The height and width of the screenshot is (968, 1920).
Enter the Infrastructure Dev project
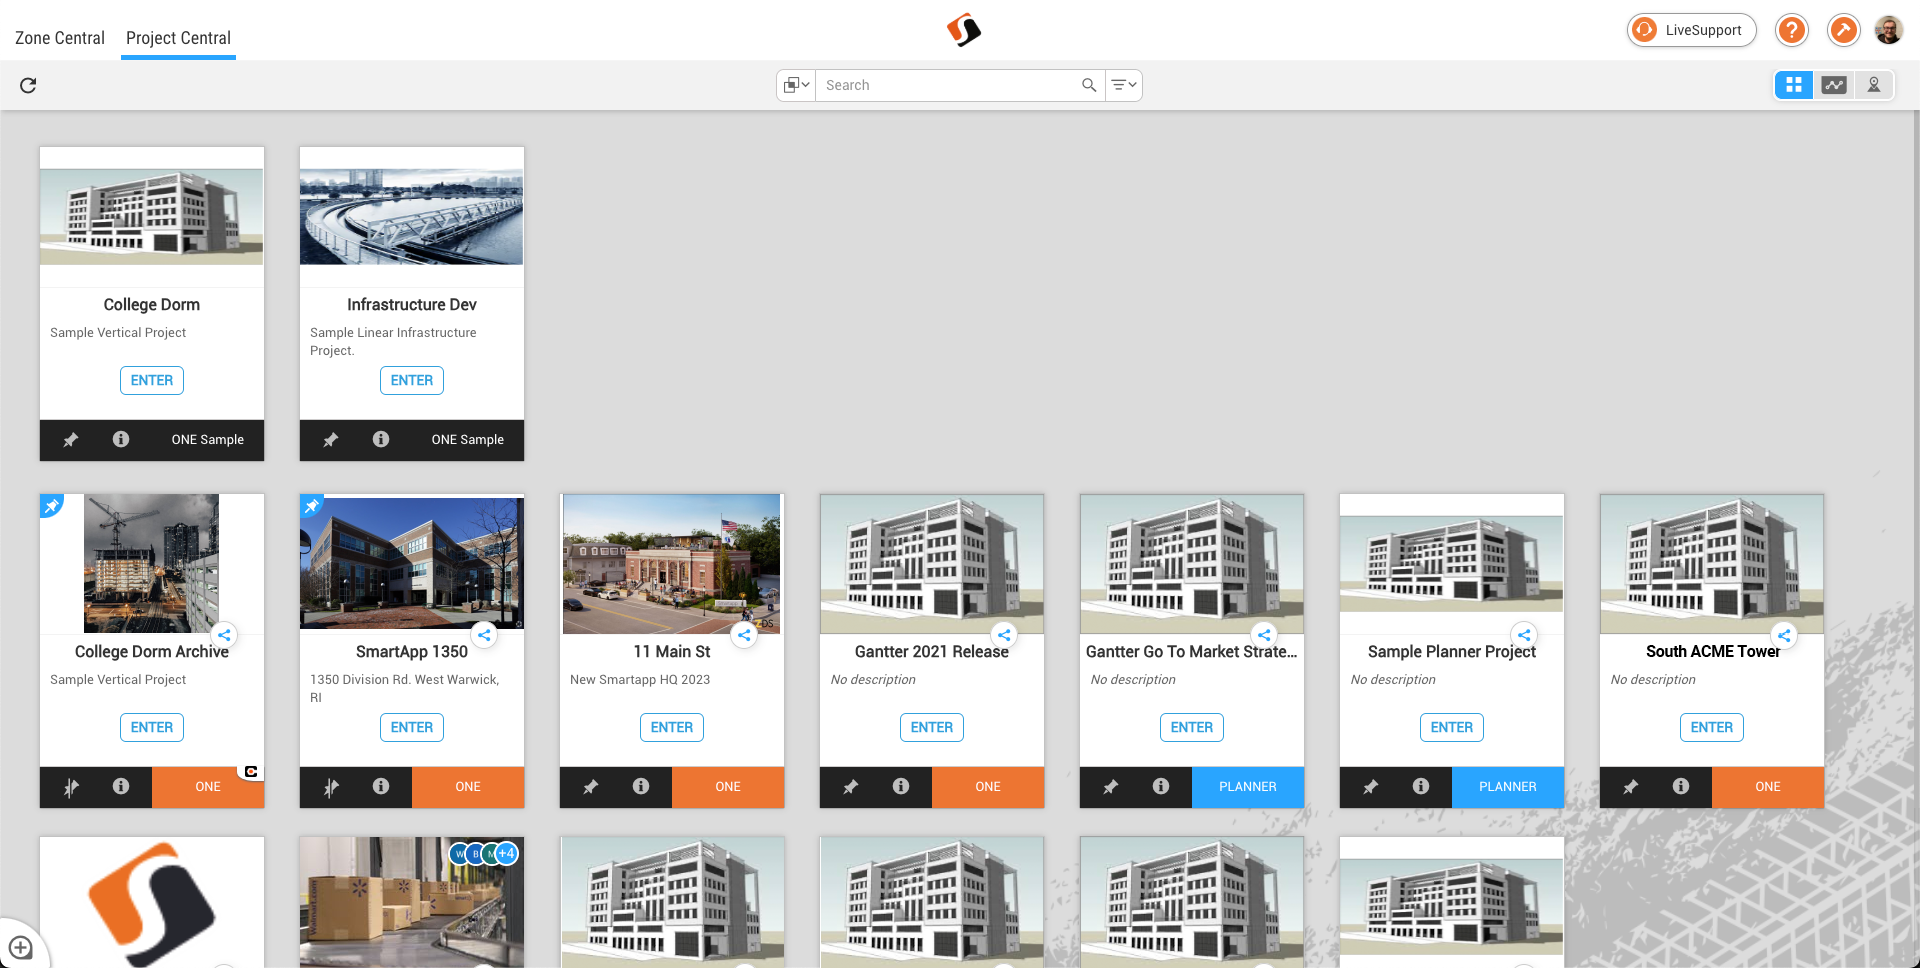[x=412, y=380]
